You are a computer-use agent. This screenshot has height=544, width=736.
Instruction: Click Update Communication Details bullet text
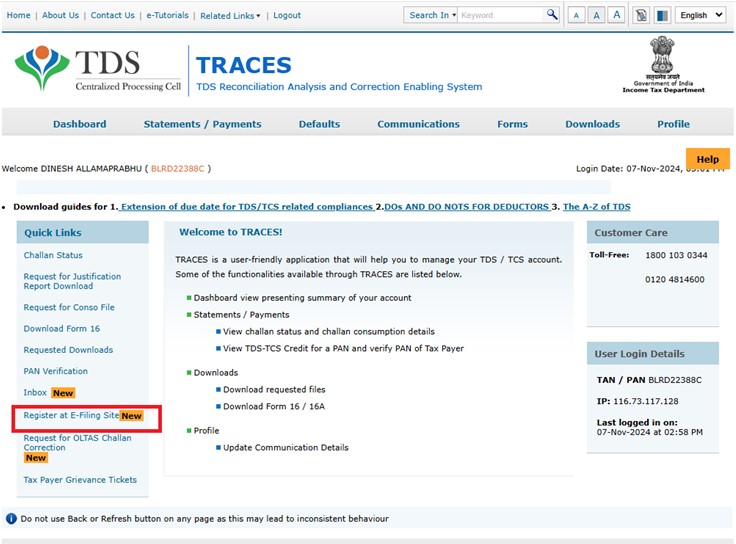[286, 448]
